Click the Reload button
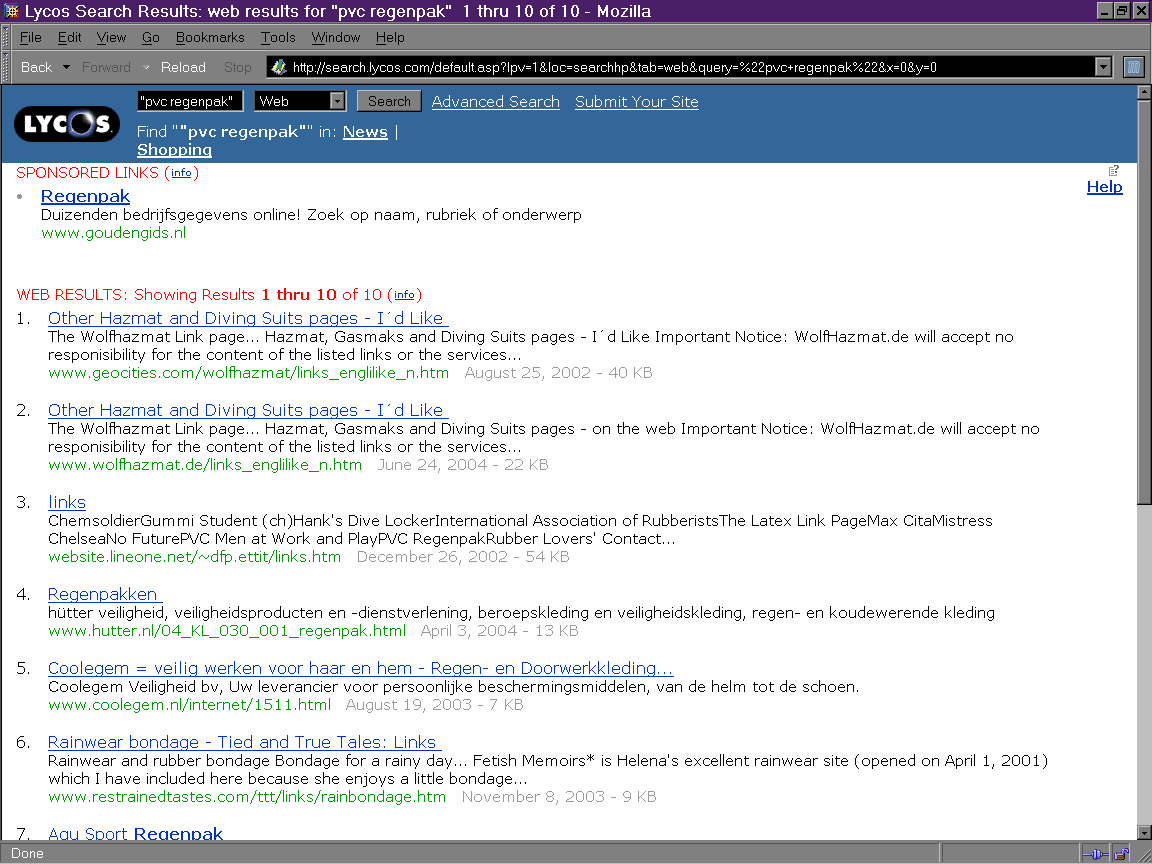This screenshot has width=1152, height=864. click(x=183, y=67)
